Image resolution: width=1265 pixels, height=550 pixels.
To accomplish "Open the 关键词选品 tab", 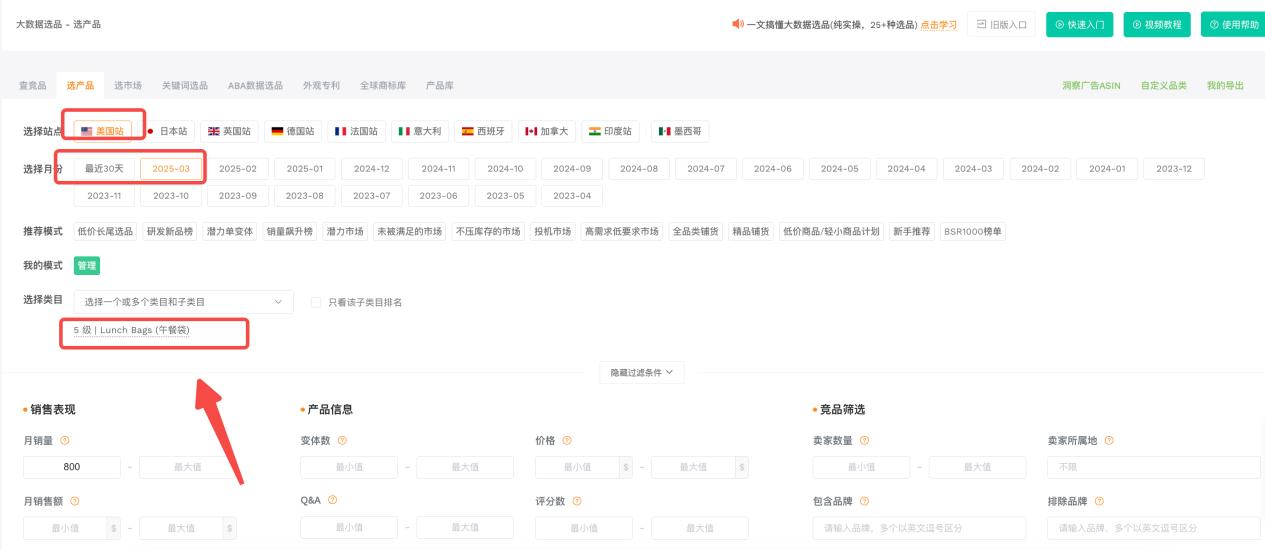I will coord(185,86).
